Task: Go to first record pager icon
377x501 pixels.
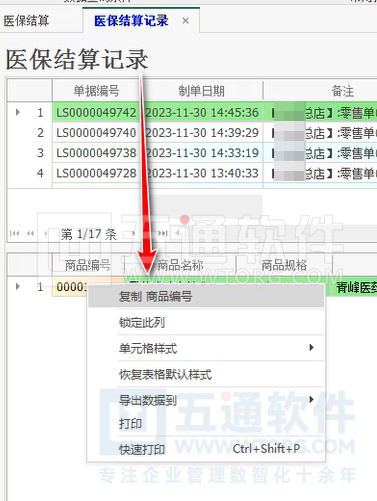Action: (x=14, y=234)
